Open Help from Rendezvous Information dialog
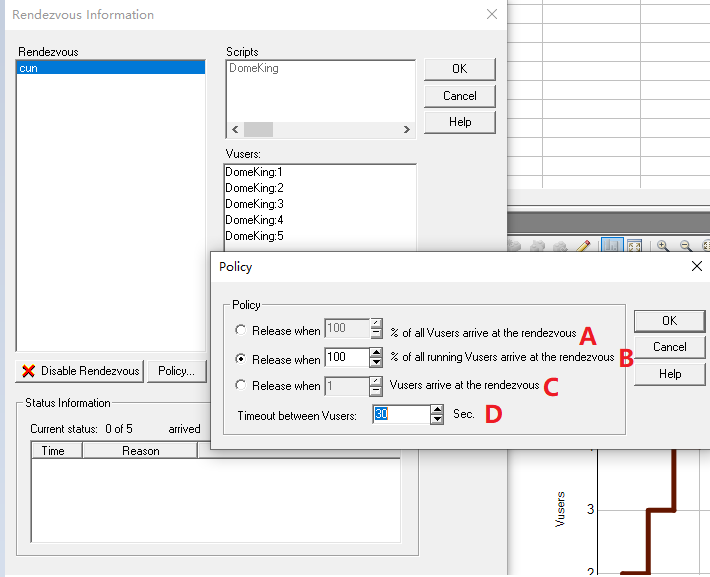This screenshot has width=710, height=577. click(x=460, y=122)
